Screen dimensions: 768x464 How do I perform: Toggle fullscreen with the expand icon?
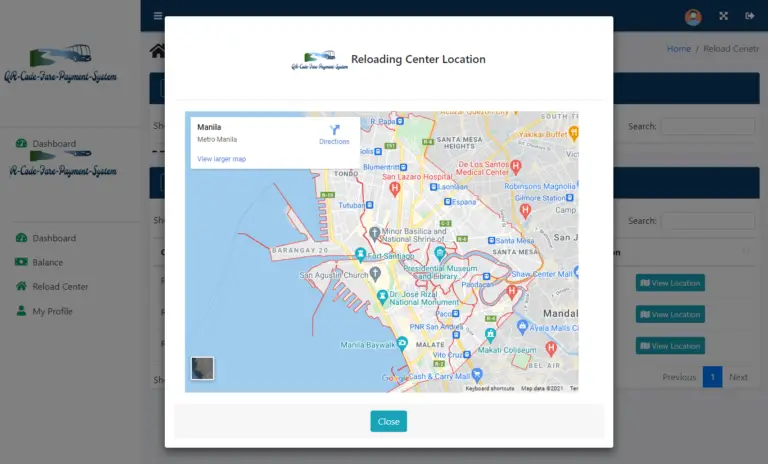click(x=724, y=16)
